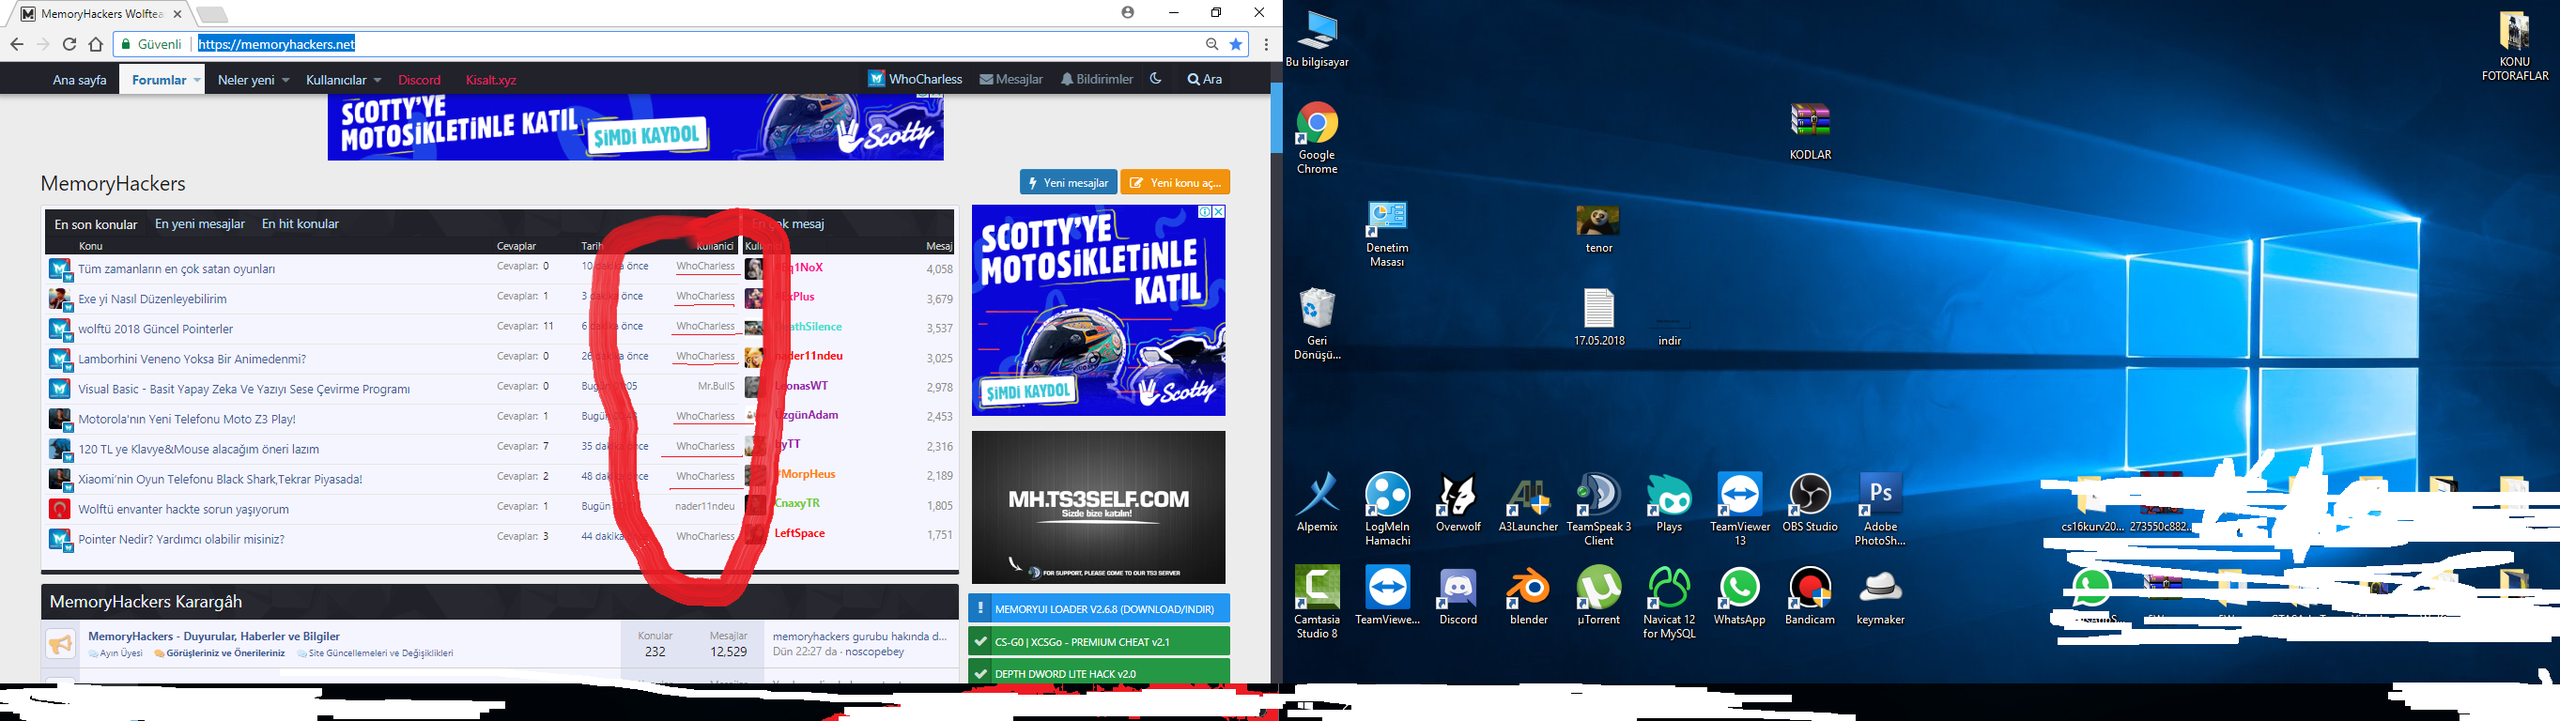Select the tenor image on desktop
The width and height of the screenshot is (2560, 721).
1598,229
